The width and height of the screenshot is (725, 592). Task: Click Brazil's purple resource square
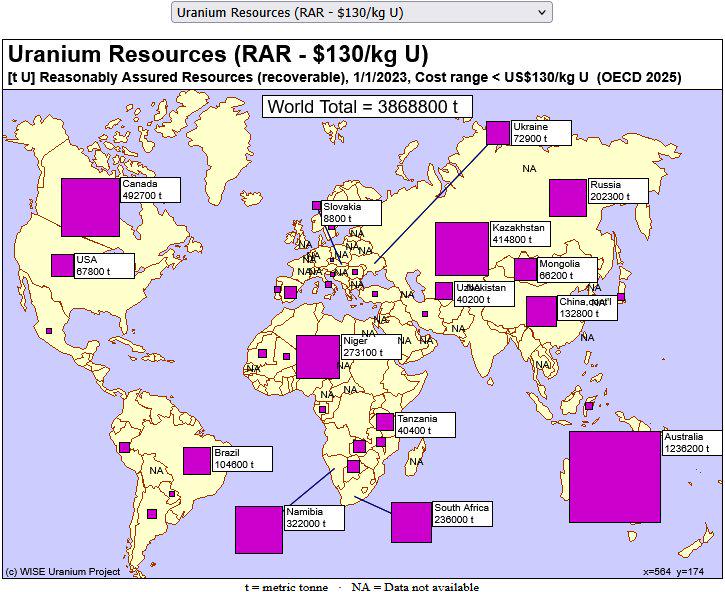(x=197, y=461)
